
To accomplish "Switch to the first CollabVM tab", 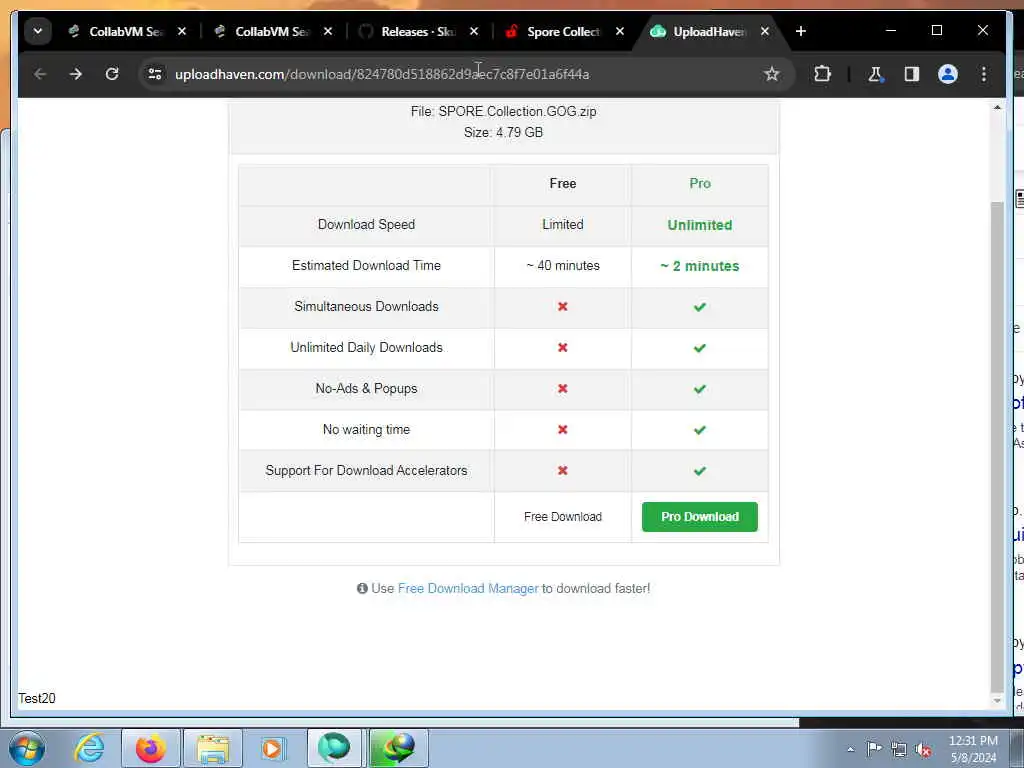I will [x=127, y=31].
